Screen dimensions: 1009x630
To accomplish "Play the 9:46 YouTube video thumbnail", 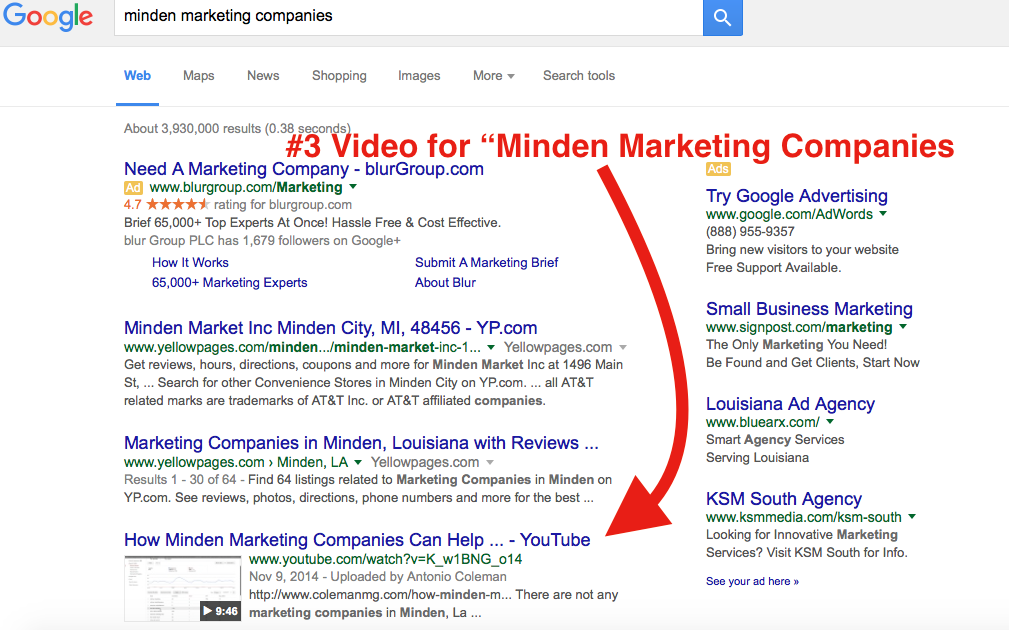I will pyautogui.click(x=183, y=589).
